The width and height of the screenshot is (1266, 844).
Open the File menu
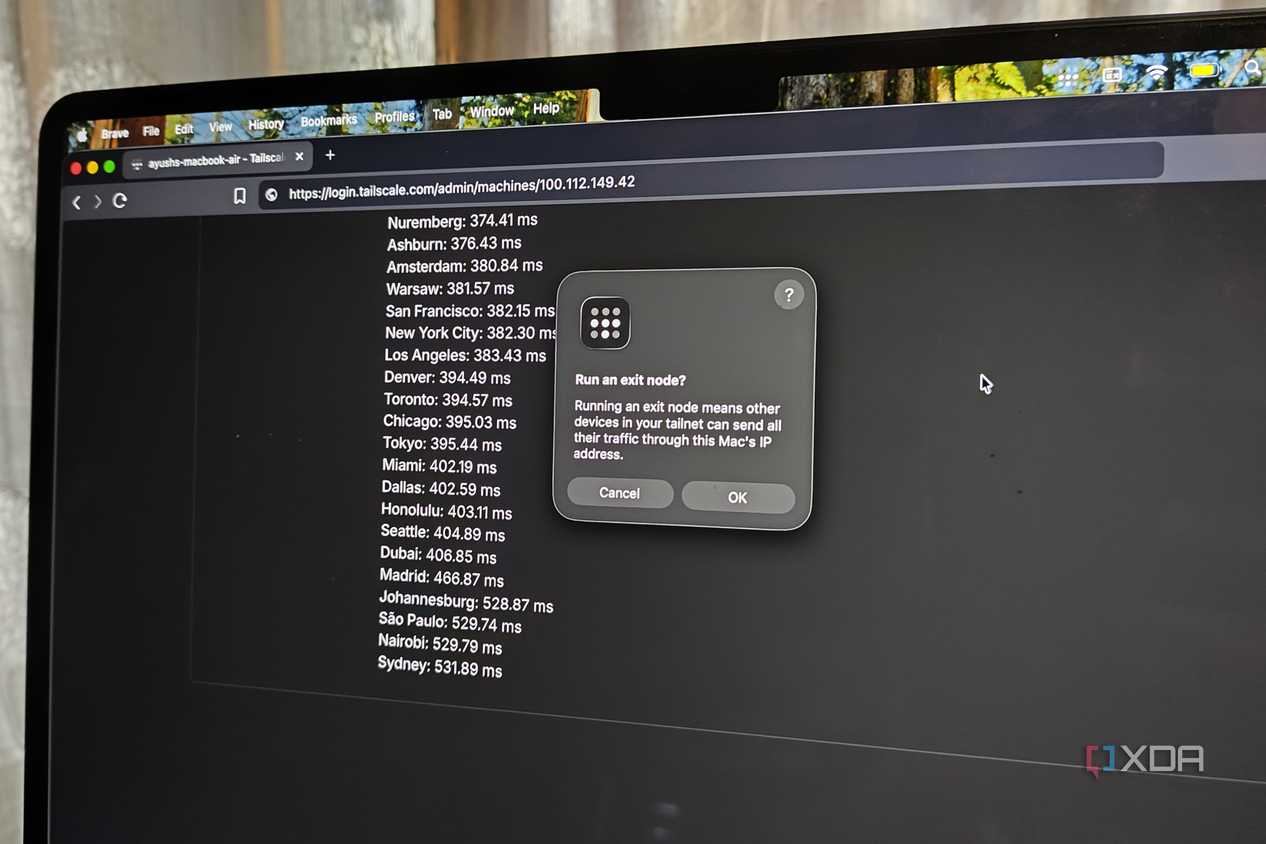(151, 131)
